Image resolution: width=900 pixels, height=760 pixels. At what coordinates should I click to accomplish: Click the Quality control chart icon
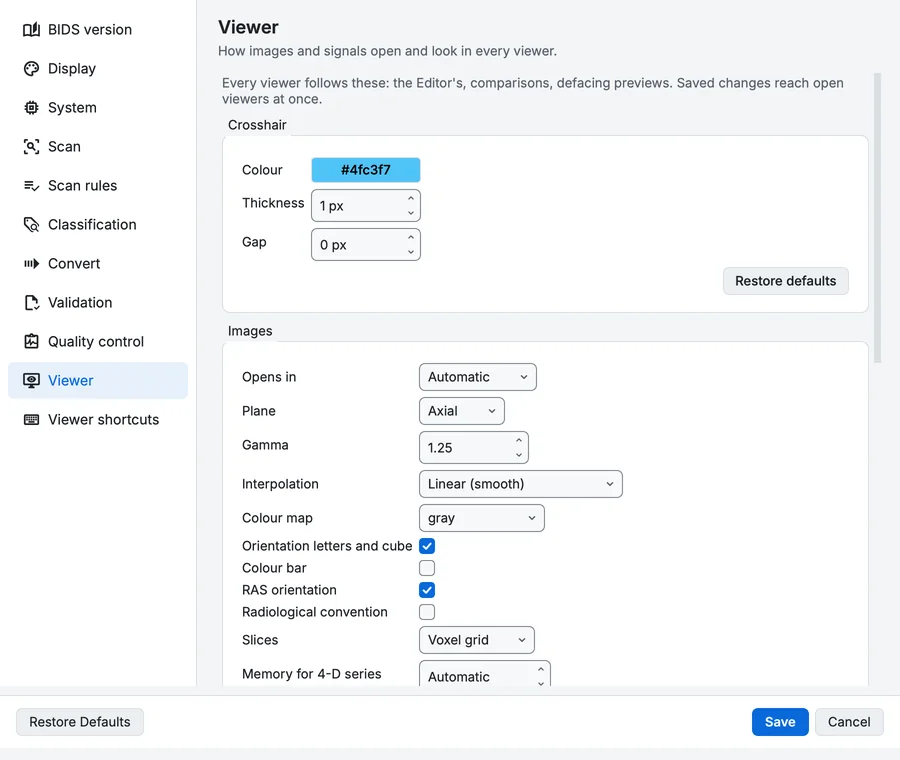32,342
